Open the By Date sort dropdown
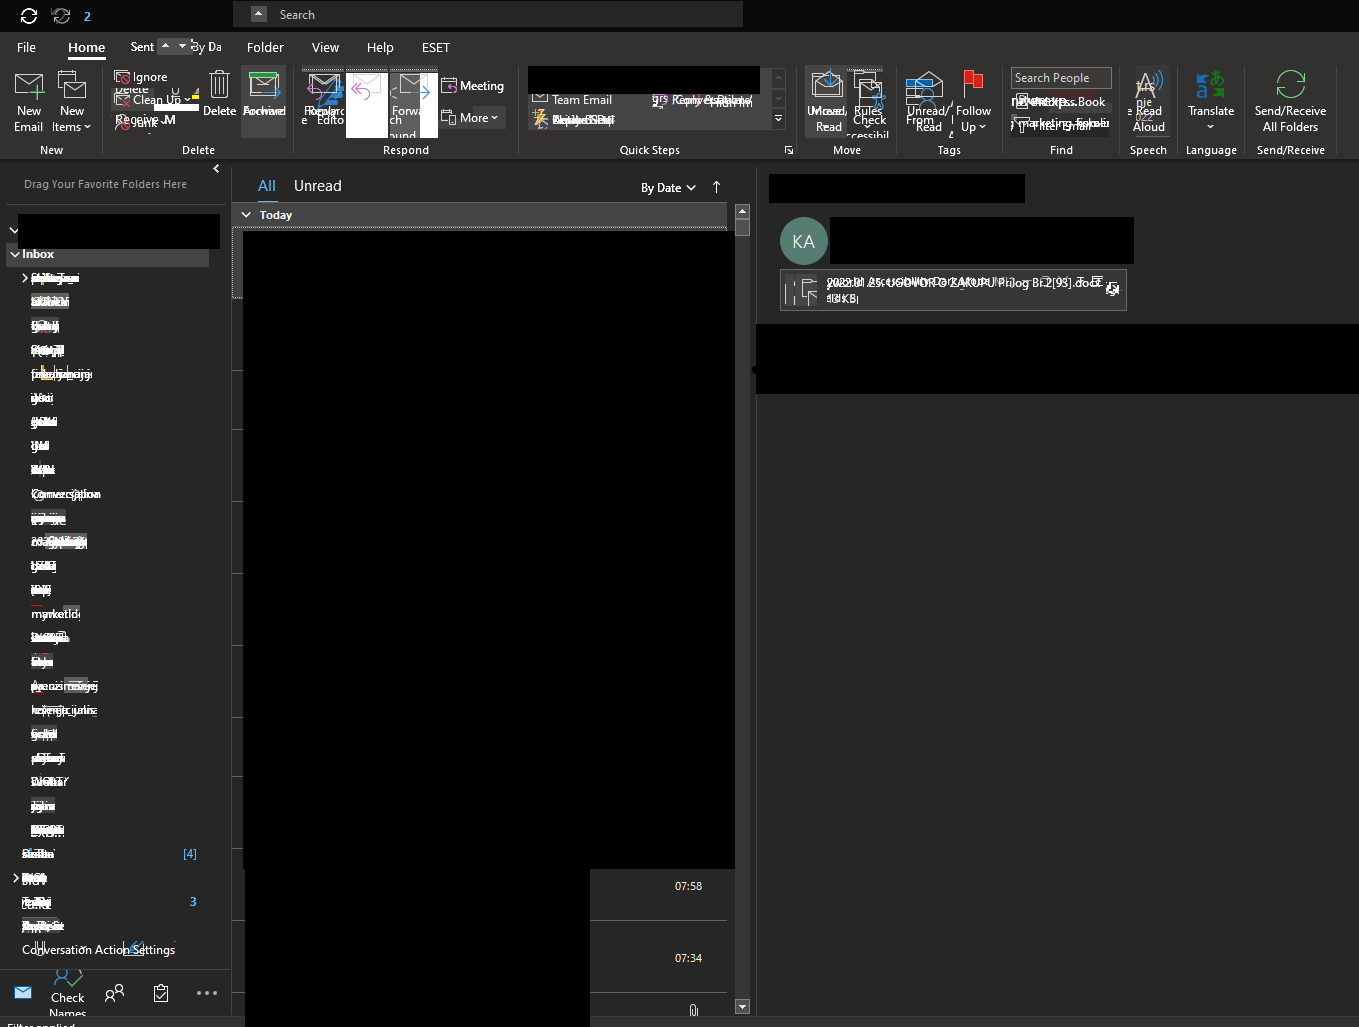Viewport: 1359px width, 1027px height. (668, 188)
